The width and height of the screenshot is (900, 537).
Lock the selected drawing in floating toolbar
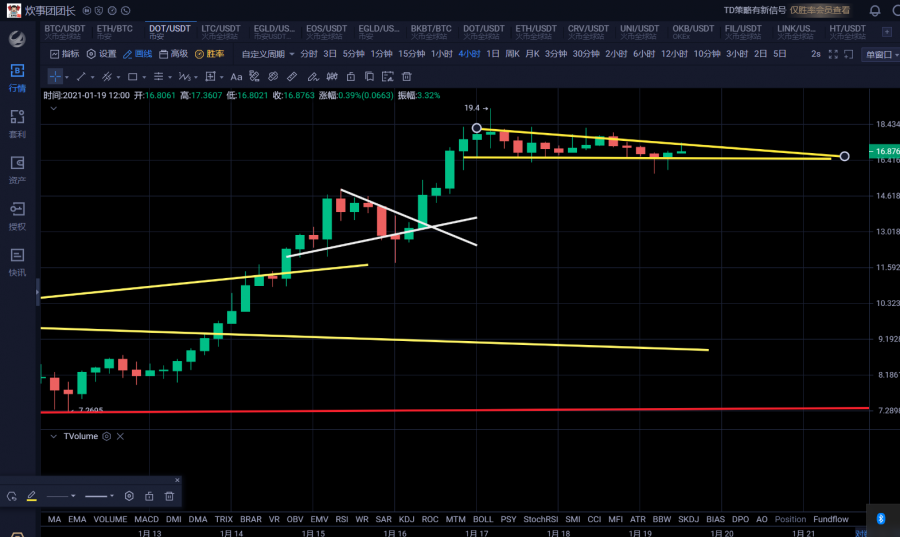coord(149,496)
